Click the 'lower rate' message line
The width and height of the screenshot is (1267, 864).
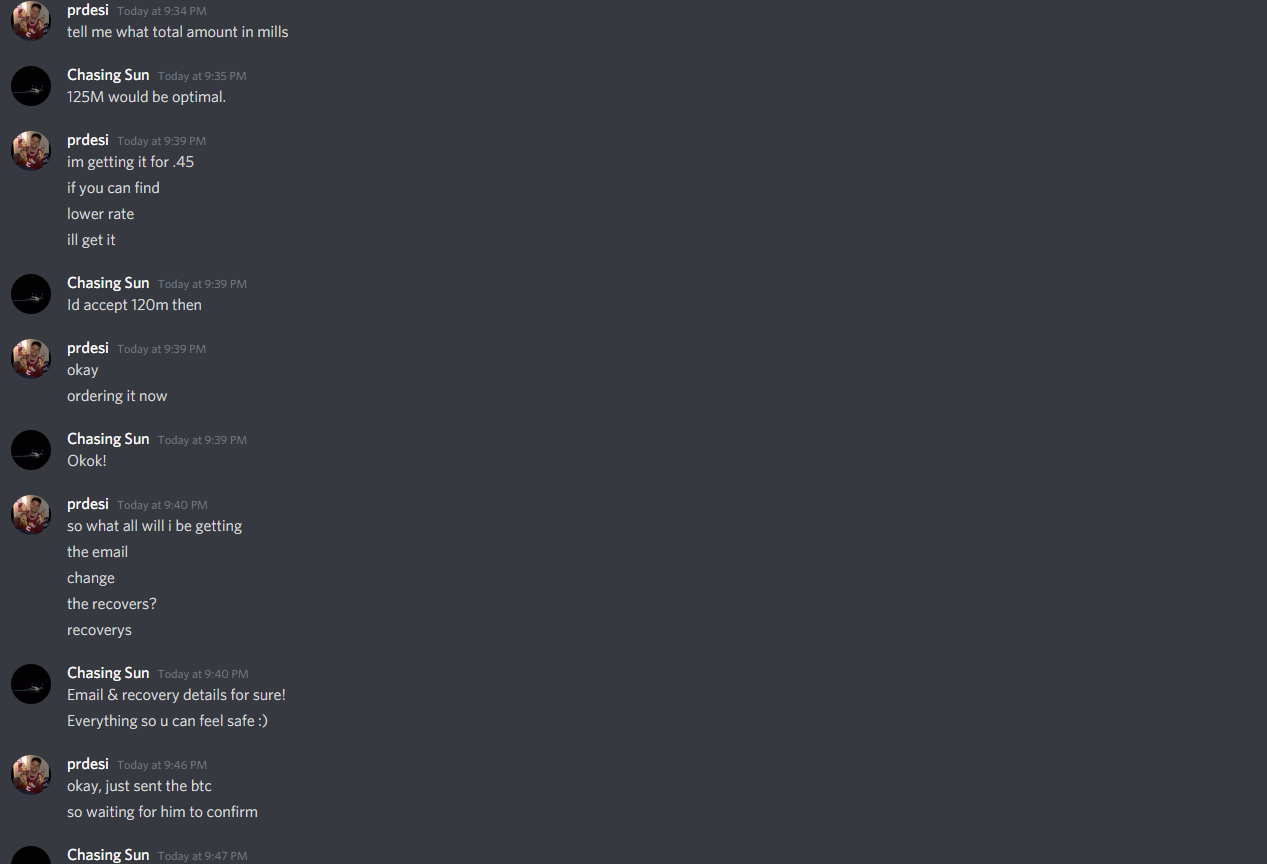pos(100,214)
